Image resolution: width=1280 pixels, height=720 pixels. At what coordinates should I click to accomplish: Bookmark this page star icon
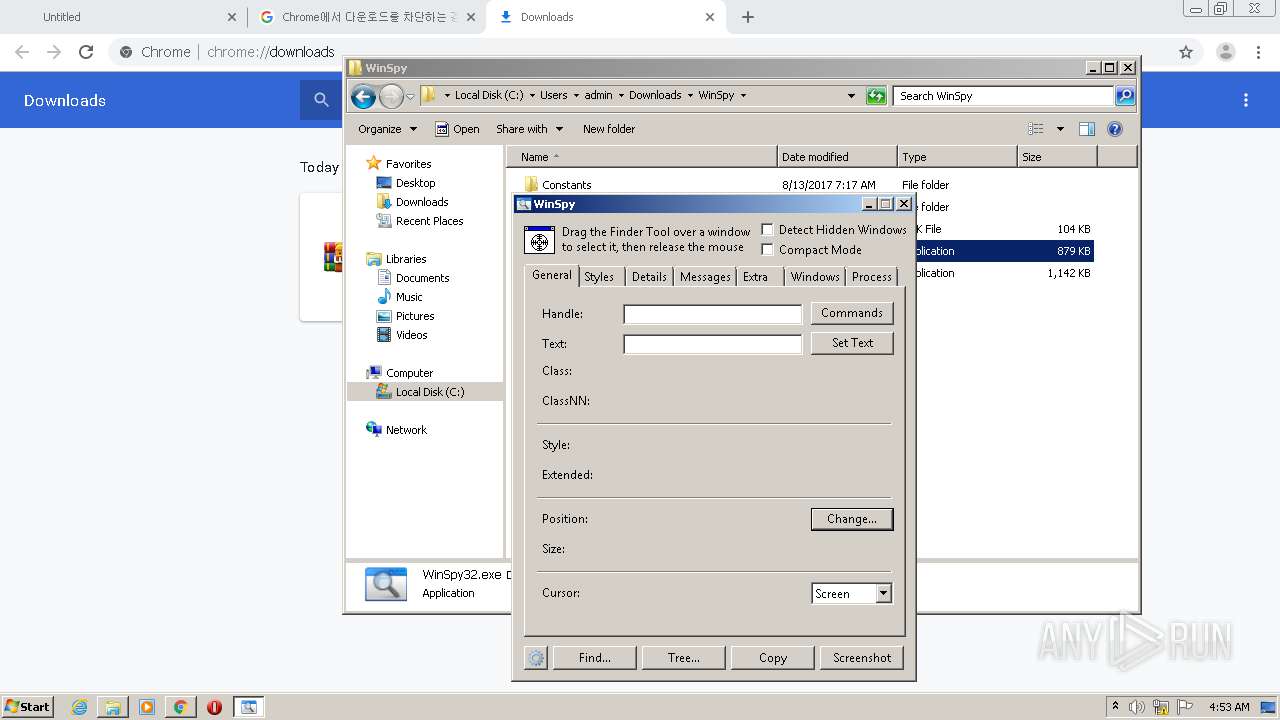coord(1186,52)
